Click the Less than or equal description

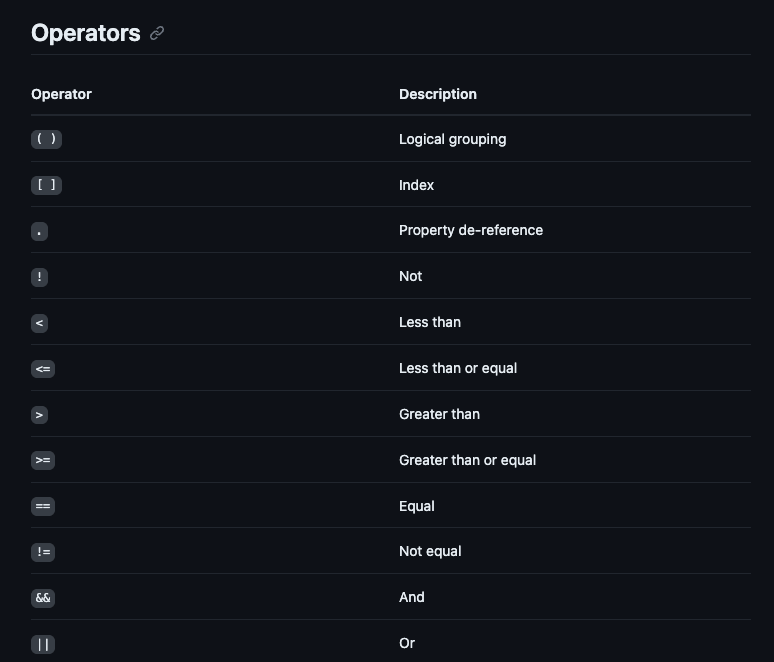pos(457,368)
